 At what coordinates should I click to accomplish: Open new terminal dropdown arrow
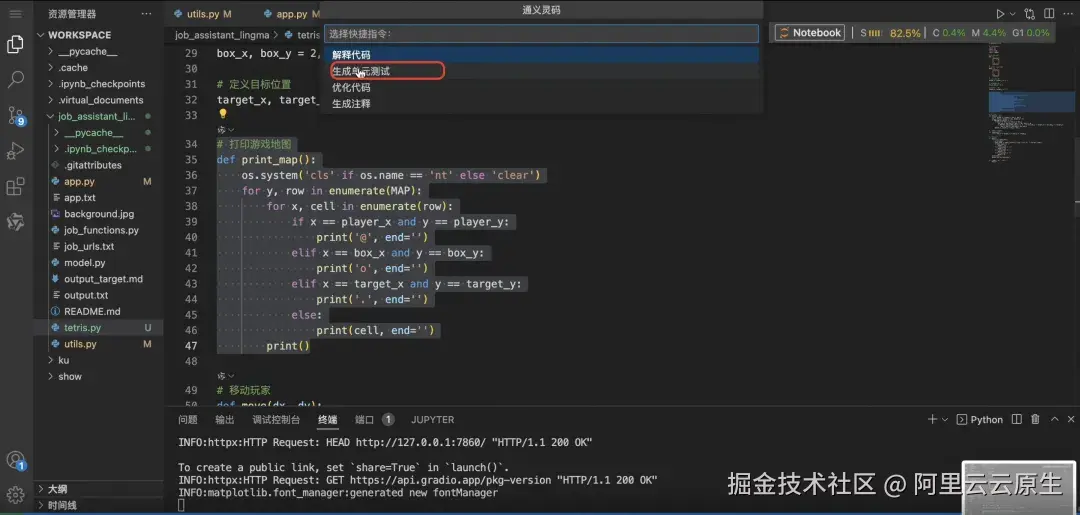coord(944,419)
